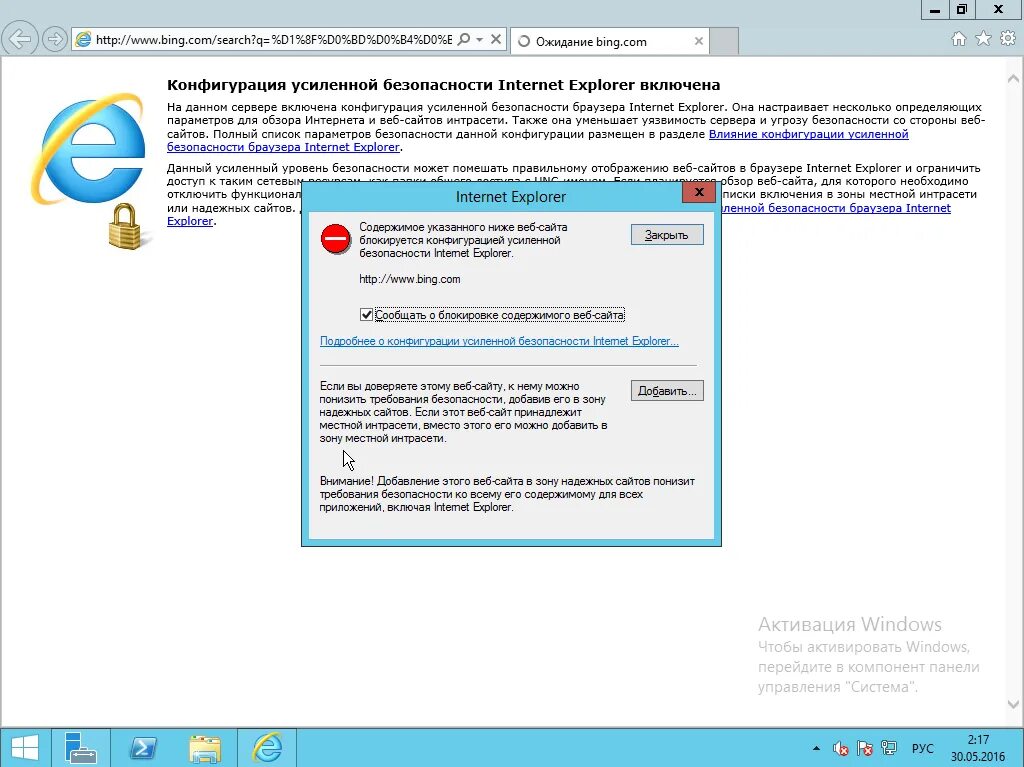Image resolution: width=1024 pixels, height=767 pixels.
Task: Open the clock showing 2:17
Action: coord(978,748)
